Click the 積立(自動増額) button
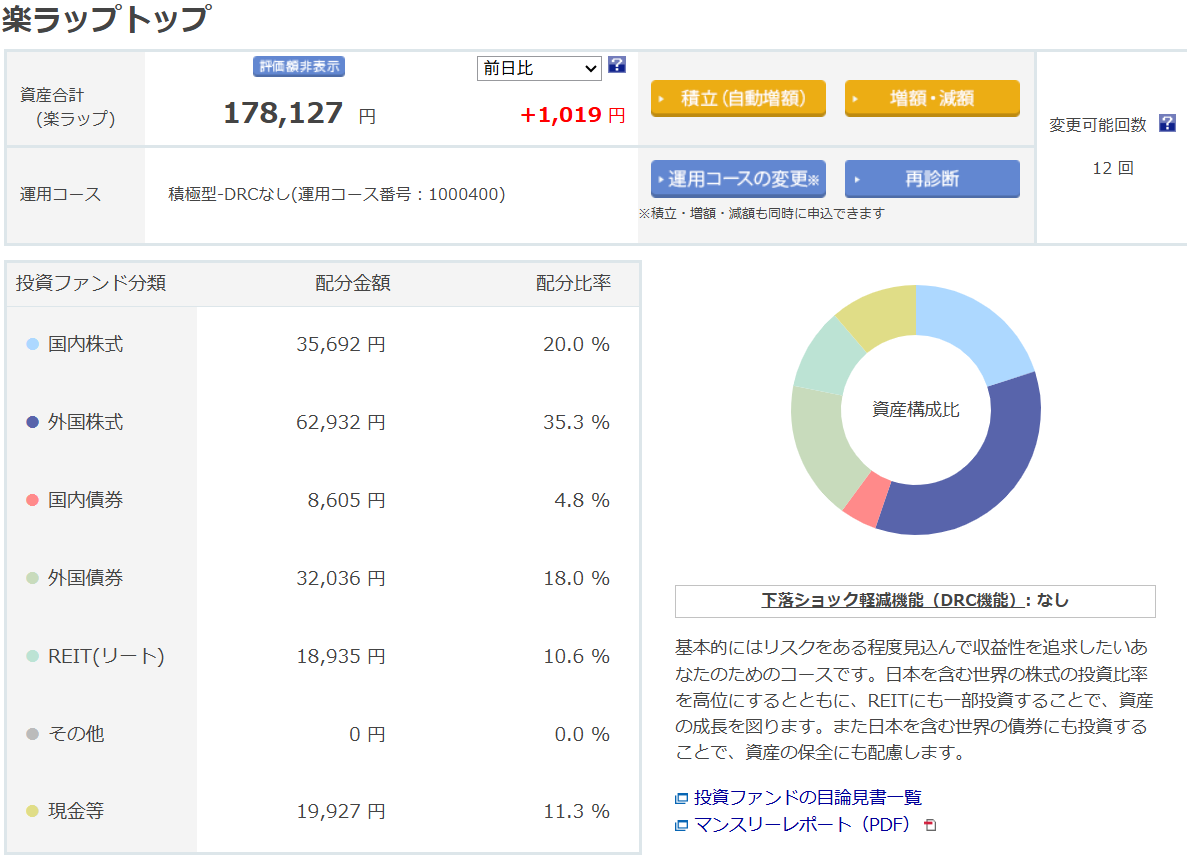 tap(738, 98)
